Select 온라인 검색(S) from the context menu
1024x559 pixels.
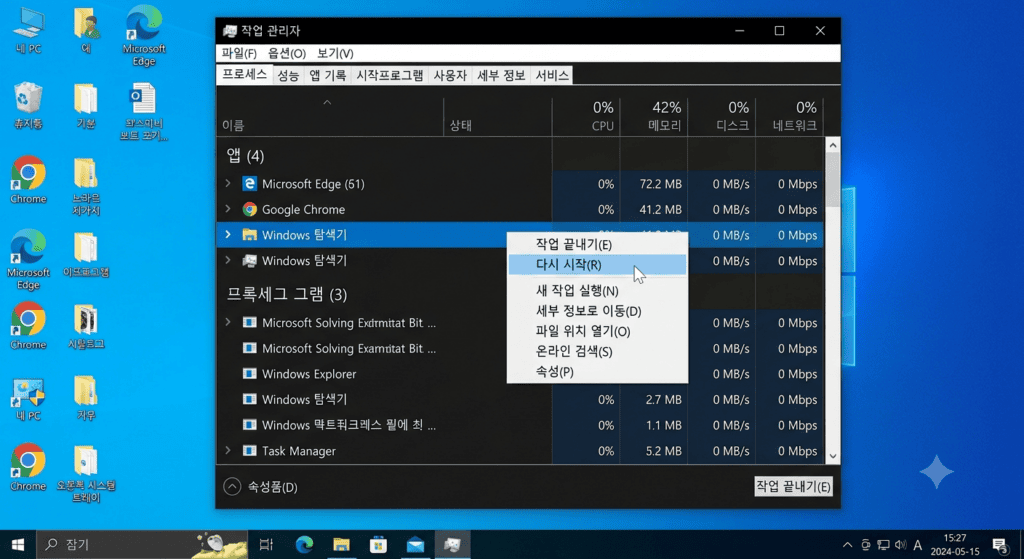(x=597, y=351)
